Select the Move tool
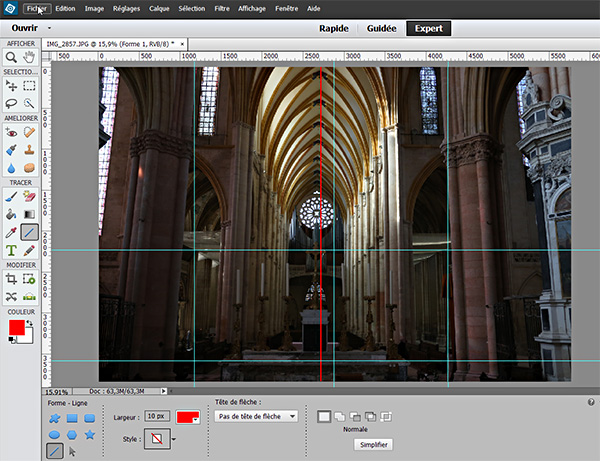The image size is (600, 461). pyautogui.click(x=11, y=85)
